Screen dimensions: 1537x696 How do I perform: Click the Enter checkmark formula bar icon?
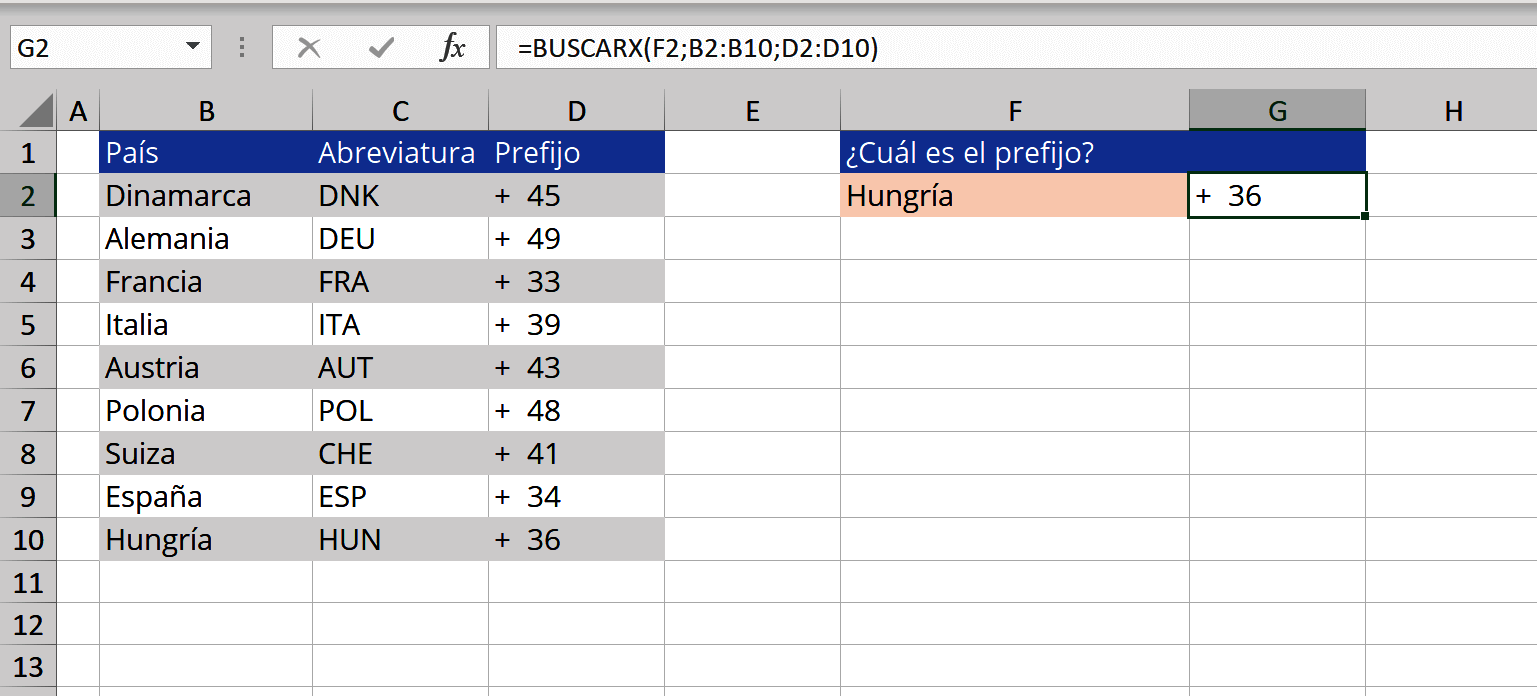(380, 48)
